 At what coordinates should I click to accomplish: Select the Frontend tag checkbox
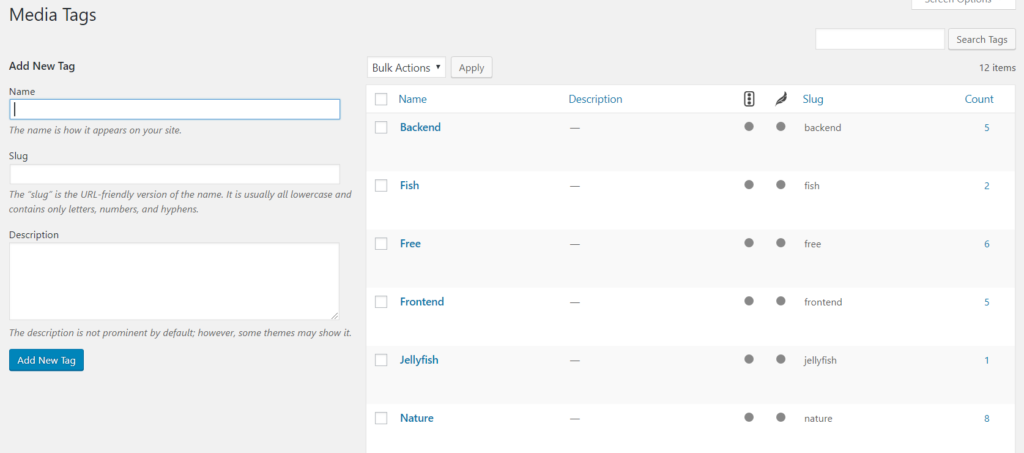381,302
